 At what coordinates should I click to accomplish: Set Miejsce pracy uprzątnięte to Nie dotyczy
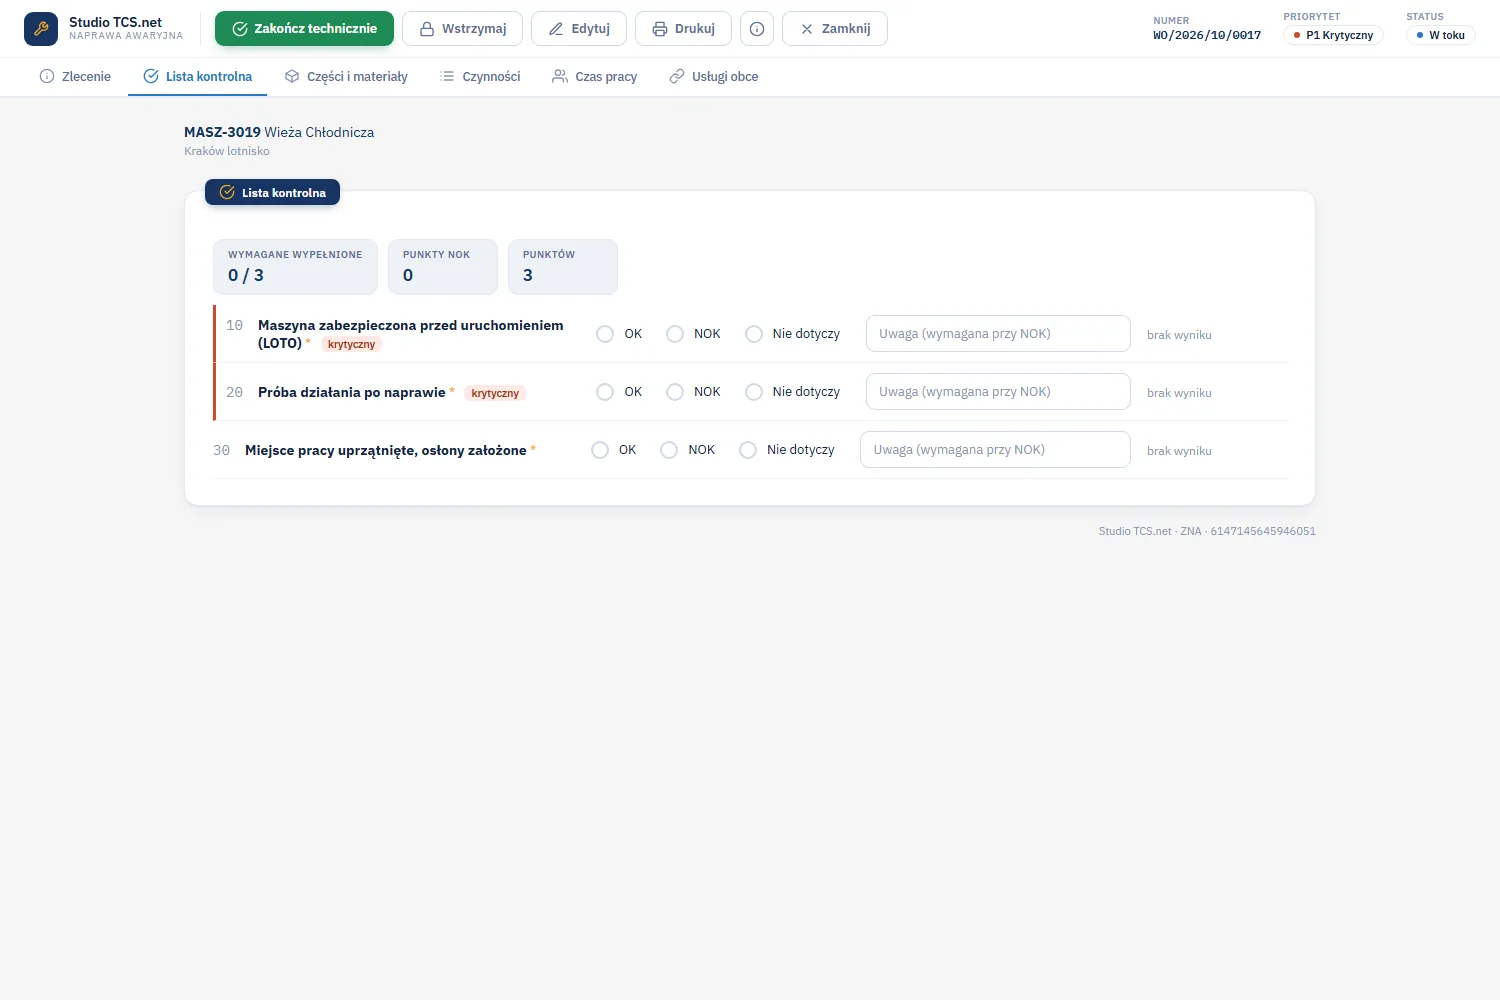(x=748, y=450)
